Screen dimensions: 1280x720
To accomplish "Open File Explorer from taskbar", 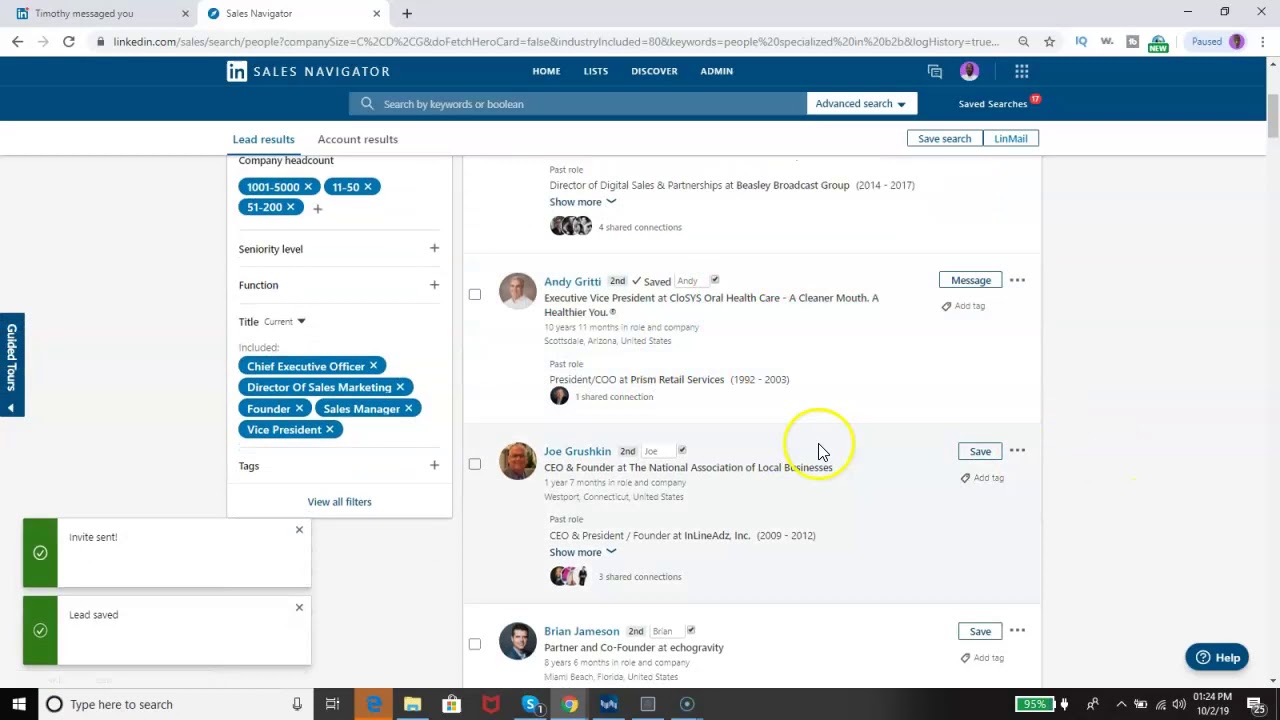I will [412, 704].
